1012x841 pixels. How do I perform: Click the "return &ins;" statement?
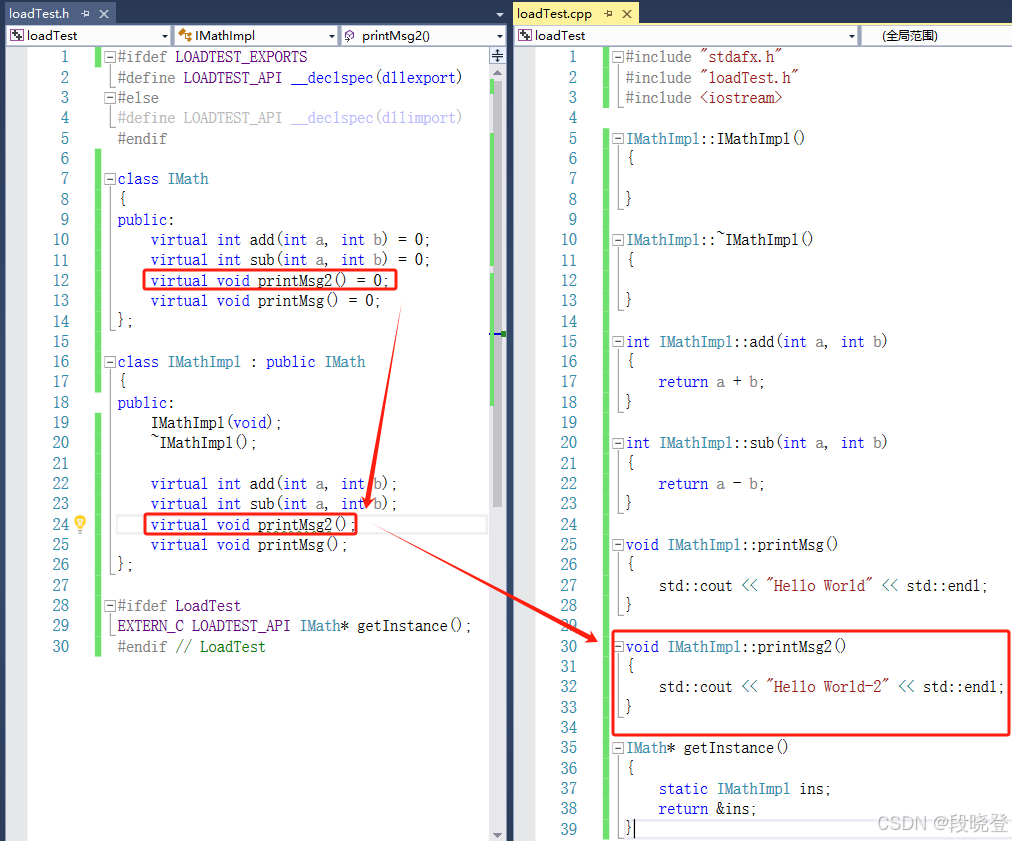click(x=707, y=809)
